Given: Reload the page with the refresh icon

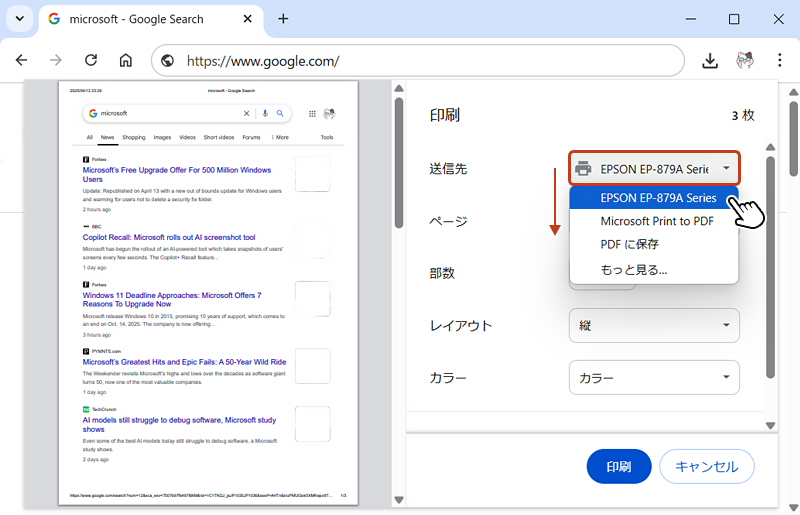Looking at the screenshot, I should (x=91, y=60).
